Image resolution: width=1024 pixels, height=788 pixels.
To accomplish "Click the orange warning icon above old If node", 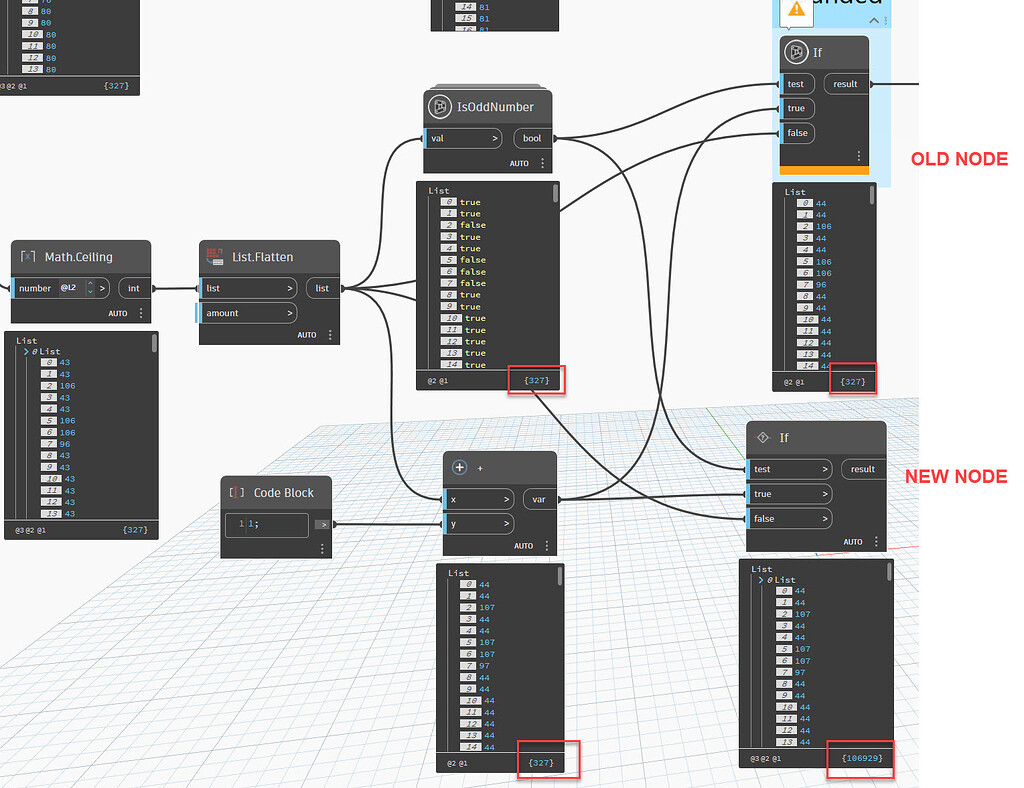I will [x=796, y=9].
